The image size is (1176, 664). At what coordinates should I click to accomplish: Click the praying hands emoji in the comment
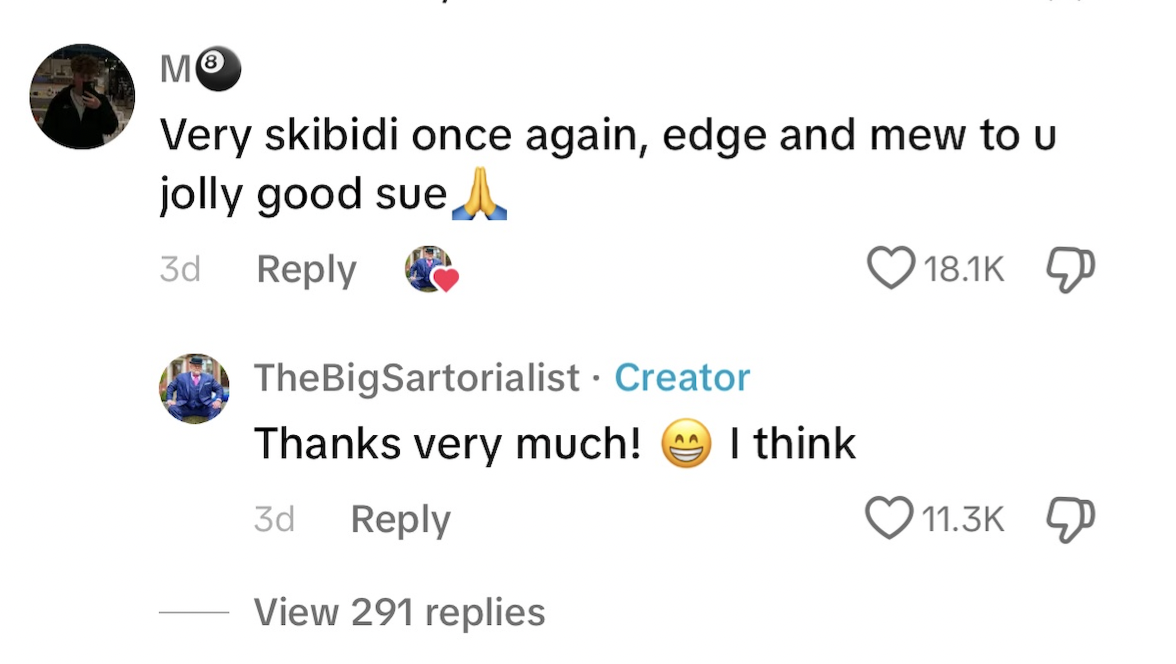click(480, 194)
